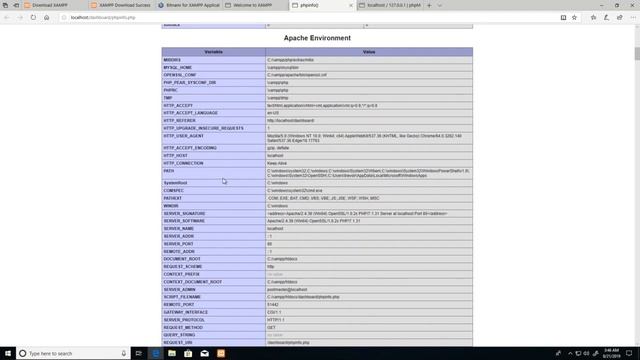Select the HTTP_CONNECTION variable cell
Viewport: 640px width, 360px height.
click(213, 163)
